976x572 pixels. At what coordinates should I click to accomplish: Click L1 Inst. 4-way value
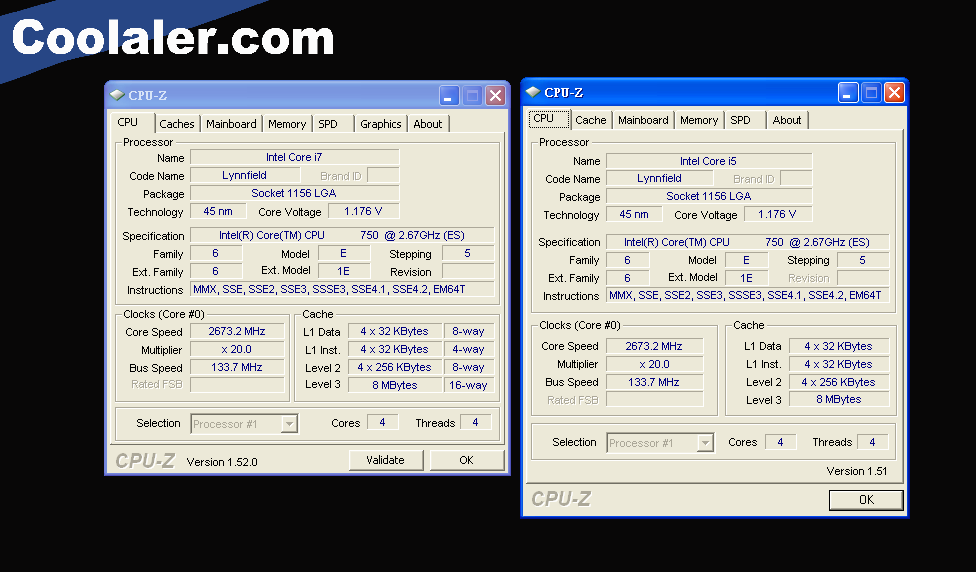(x=468, y=350)
